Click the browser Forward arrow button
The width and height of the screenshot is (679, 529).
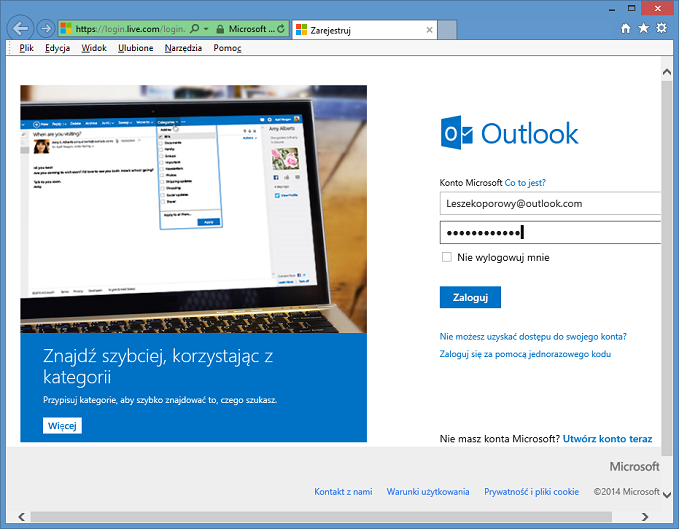45,29
